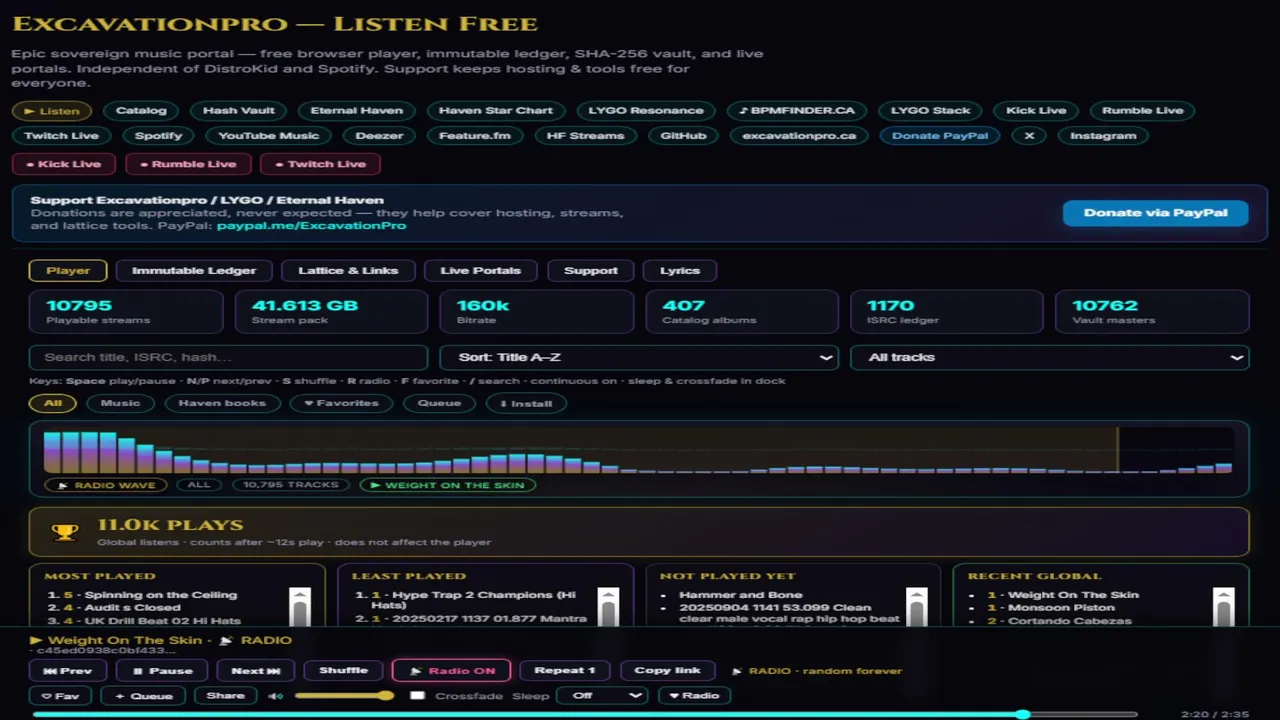
Task: Open the All tracks dropdown
Action: [1049, 357]
